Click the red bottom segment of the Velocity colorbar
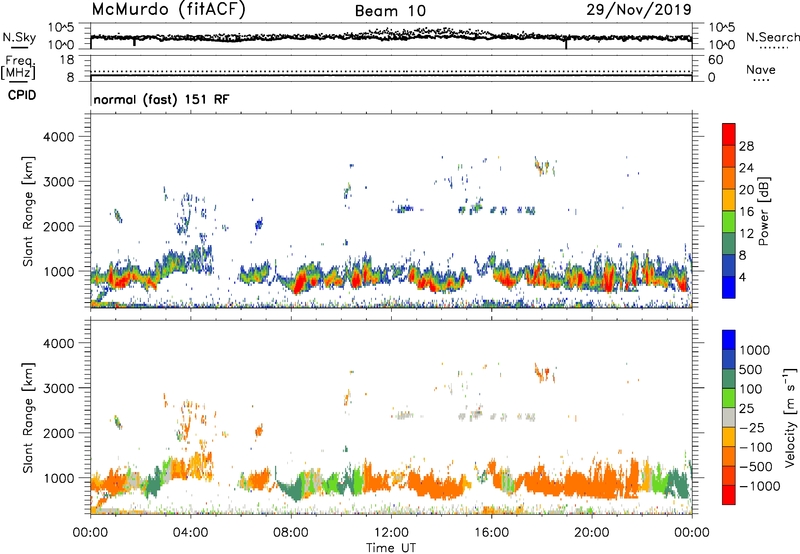800x554 pixels. click(x=729, y=495)
